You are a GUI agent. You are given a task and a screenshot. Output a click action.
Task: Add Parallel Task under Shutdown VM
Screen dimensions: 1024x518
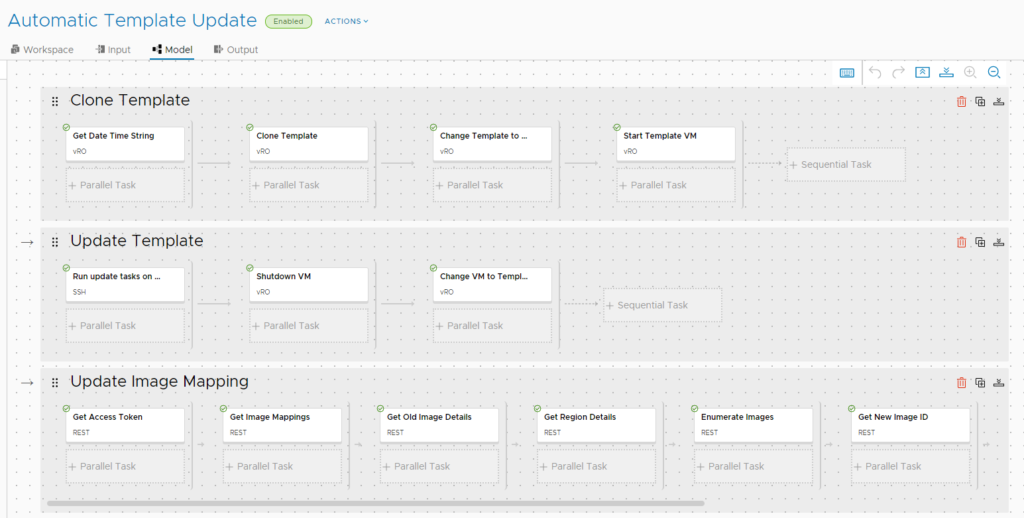point(308,326)
